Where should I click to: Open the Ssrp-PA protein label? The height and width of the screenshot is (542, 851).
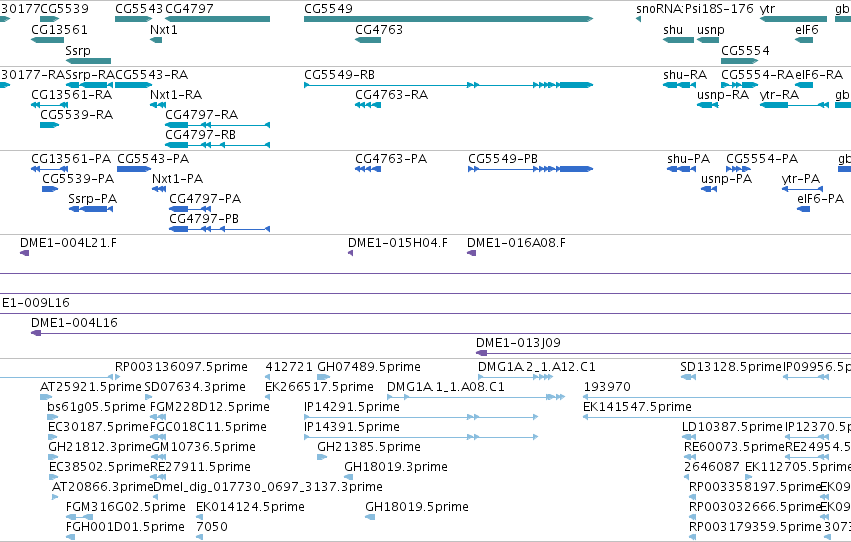[93, 199]
